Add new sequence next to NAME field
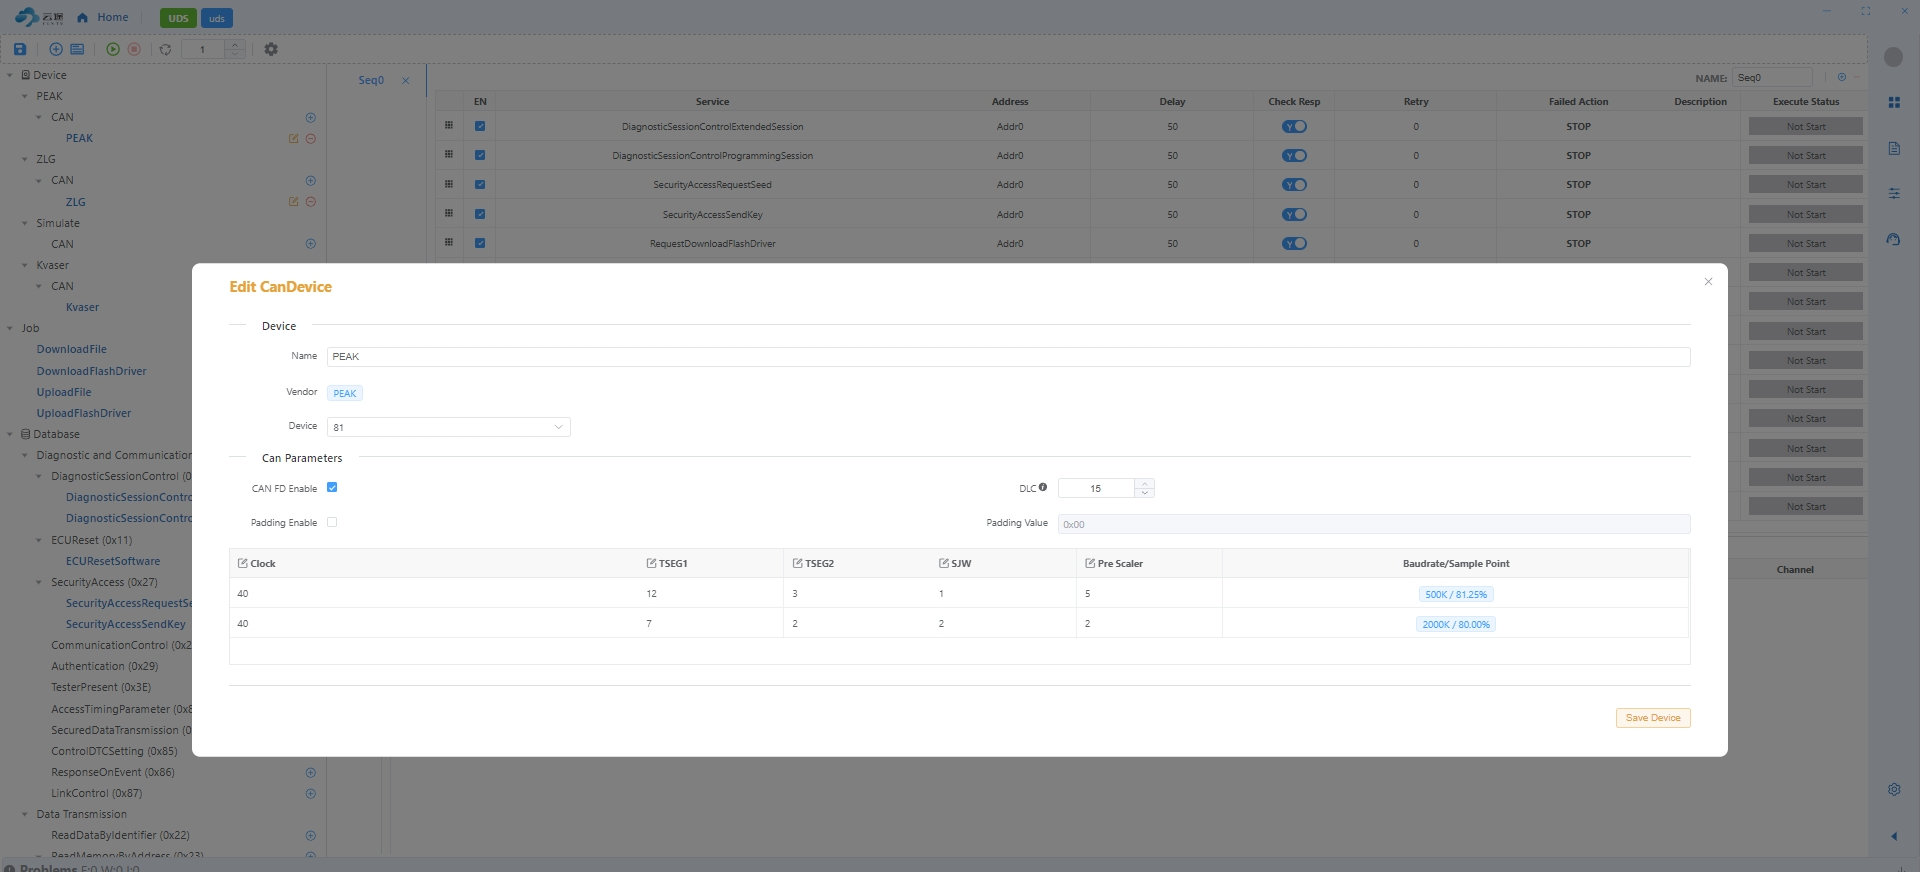The height and width of the screenshot is (872, 1920). coord(1842,77)
